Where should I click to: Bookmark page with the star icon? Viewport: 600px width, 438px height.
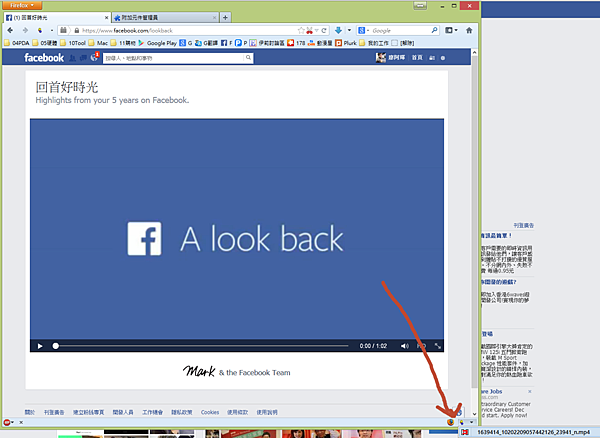click(301, 30)
